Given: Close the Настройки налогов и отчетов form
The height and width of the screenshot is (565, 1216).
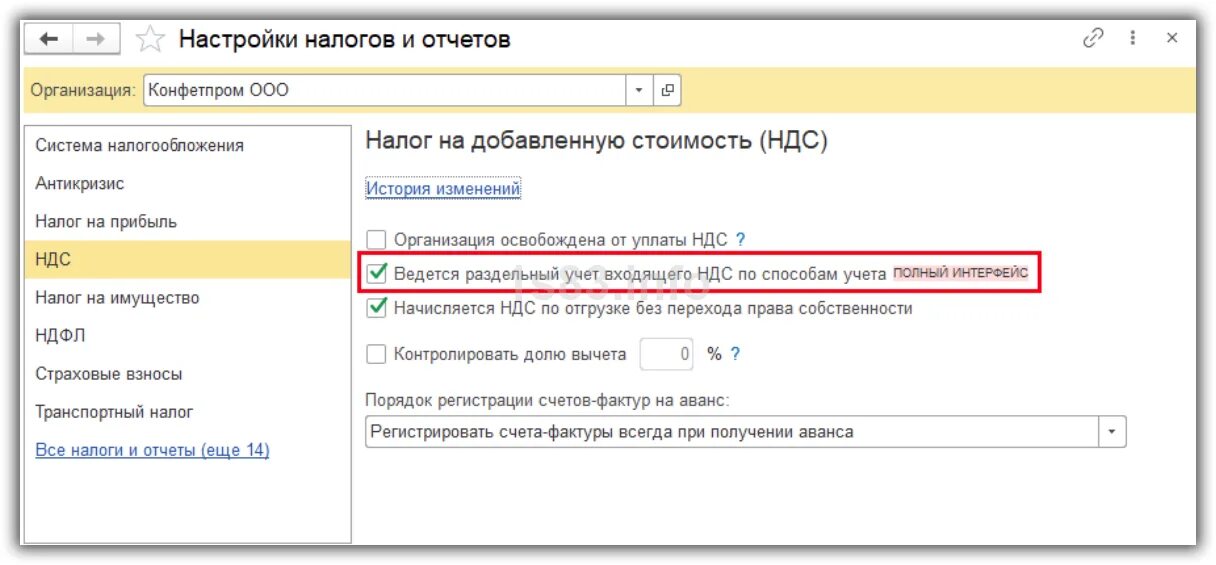Looking at the screenshot, I should coord(1172,38).
